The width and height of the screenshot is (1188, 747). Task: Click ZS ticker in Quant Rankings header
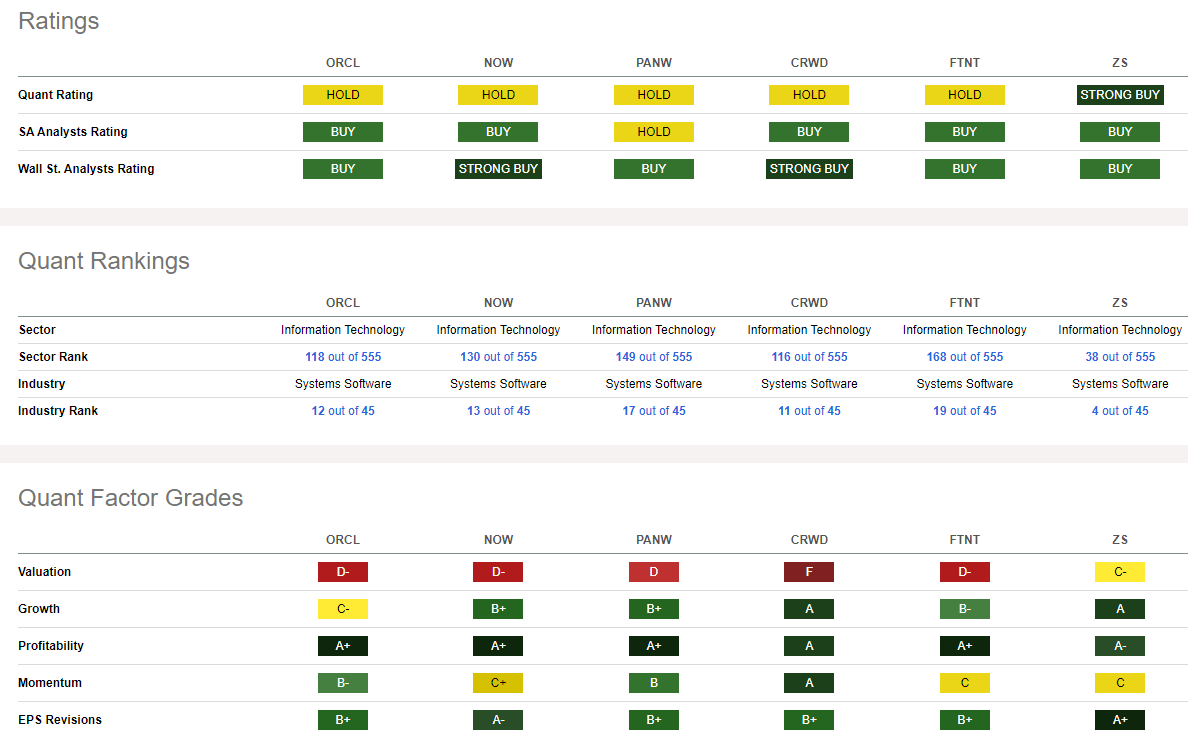(1120, 303)
